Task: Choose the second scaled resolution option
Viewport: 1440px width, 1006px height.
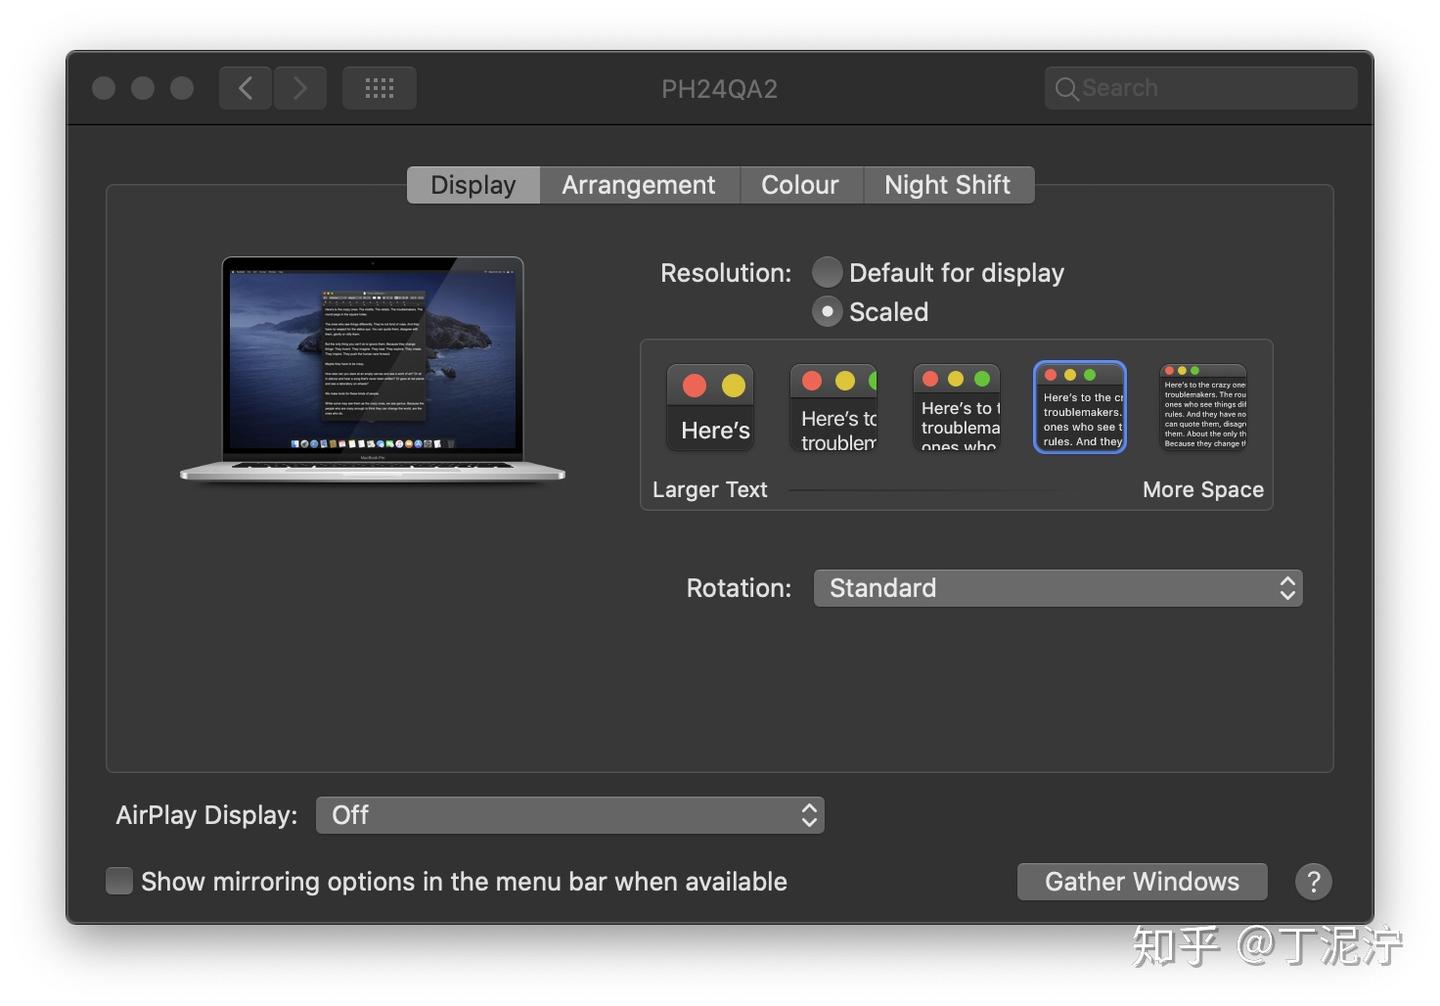Action: click(833, 407)
